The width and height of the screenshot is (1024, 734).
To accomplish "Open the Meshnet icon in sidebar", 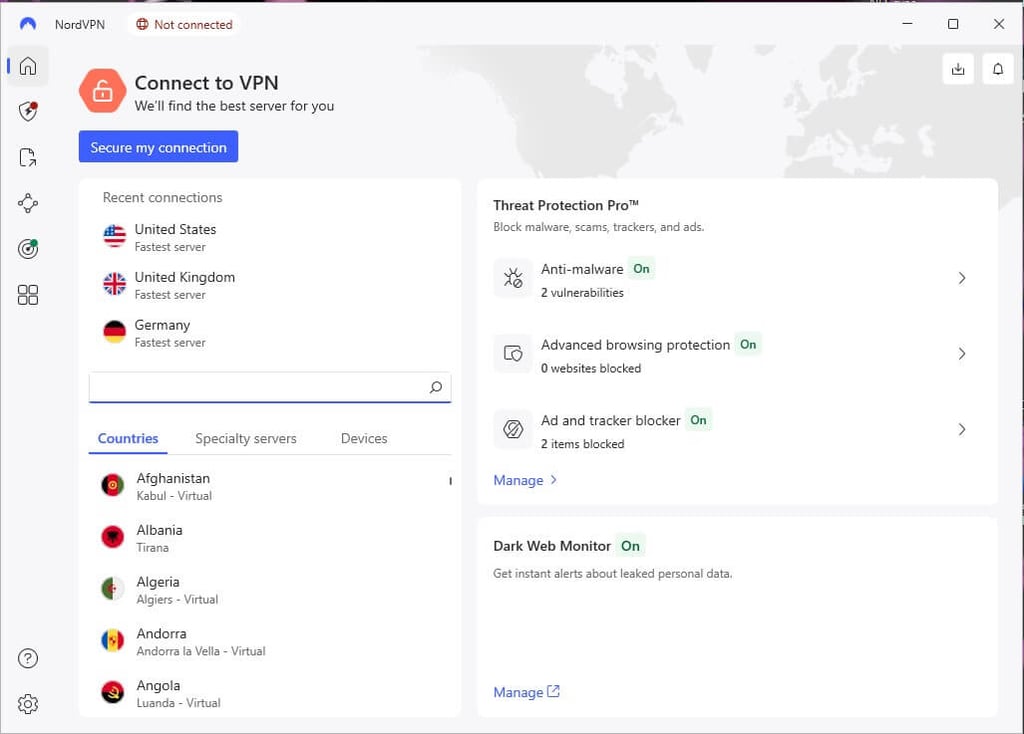I will (28, 203).
